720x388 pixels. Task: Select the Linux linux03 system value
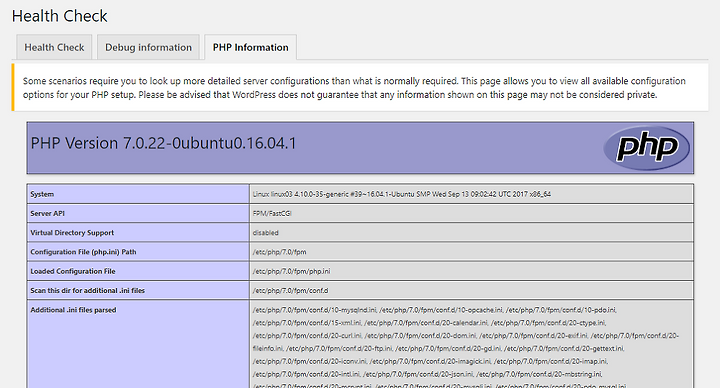point(401,194)
